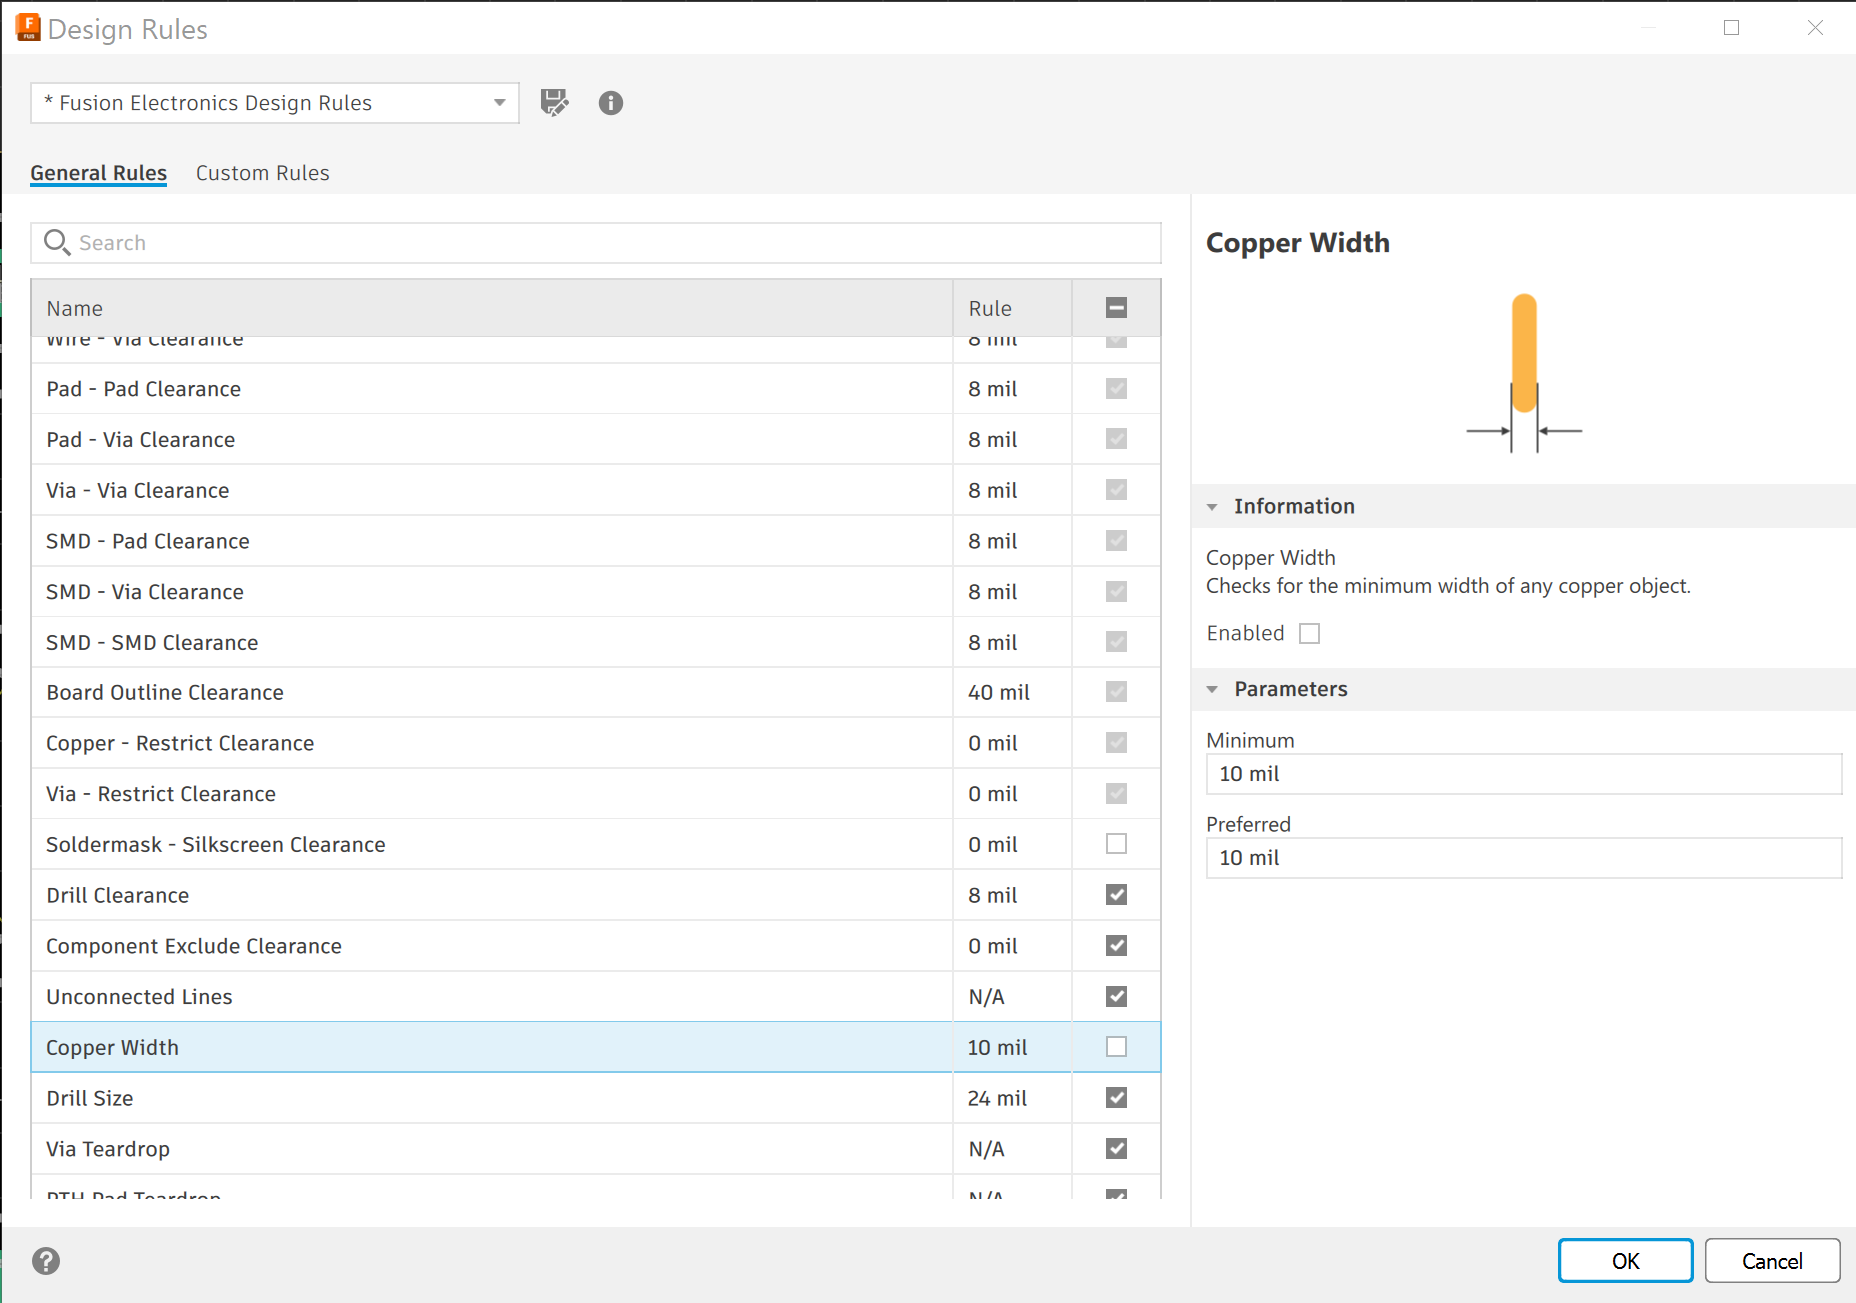Viewport: 1856px width, 1303px height.
Task: Open the Fusion Electronics Design Rules dropdown
Action: tap(275, 103)
